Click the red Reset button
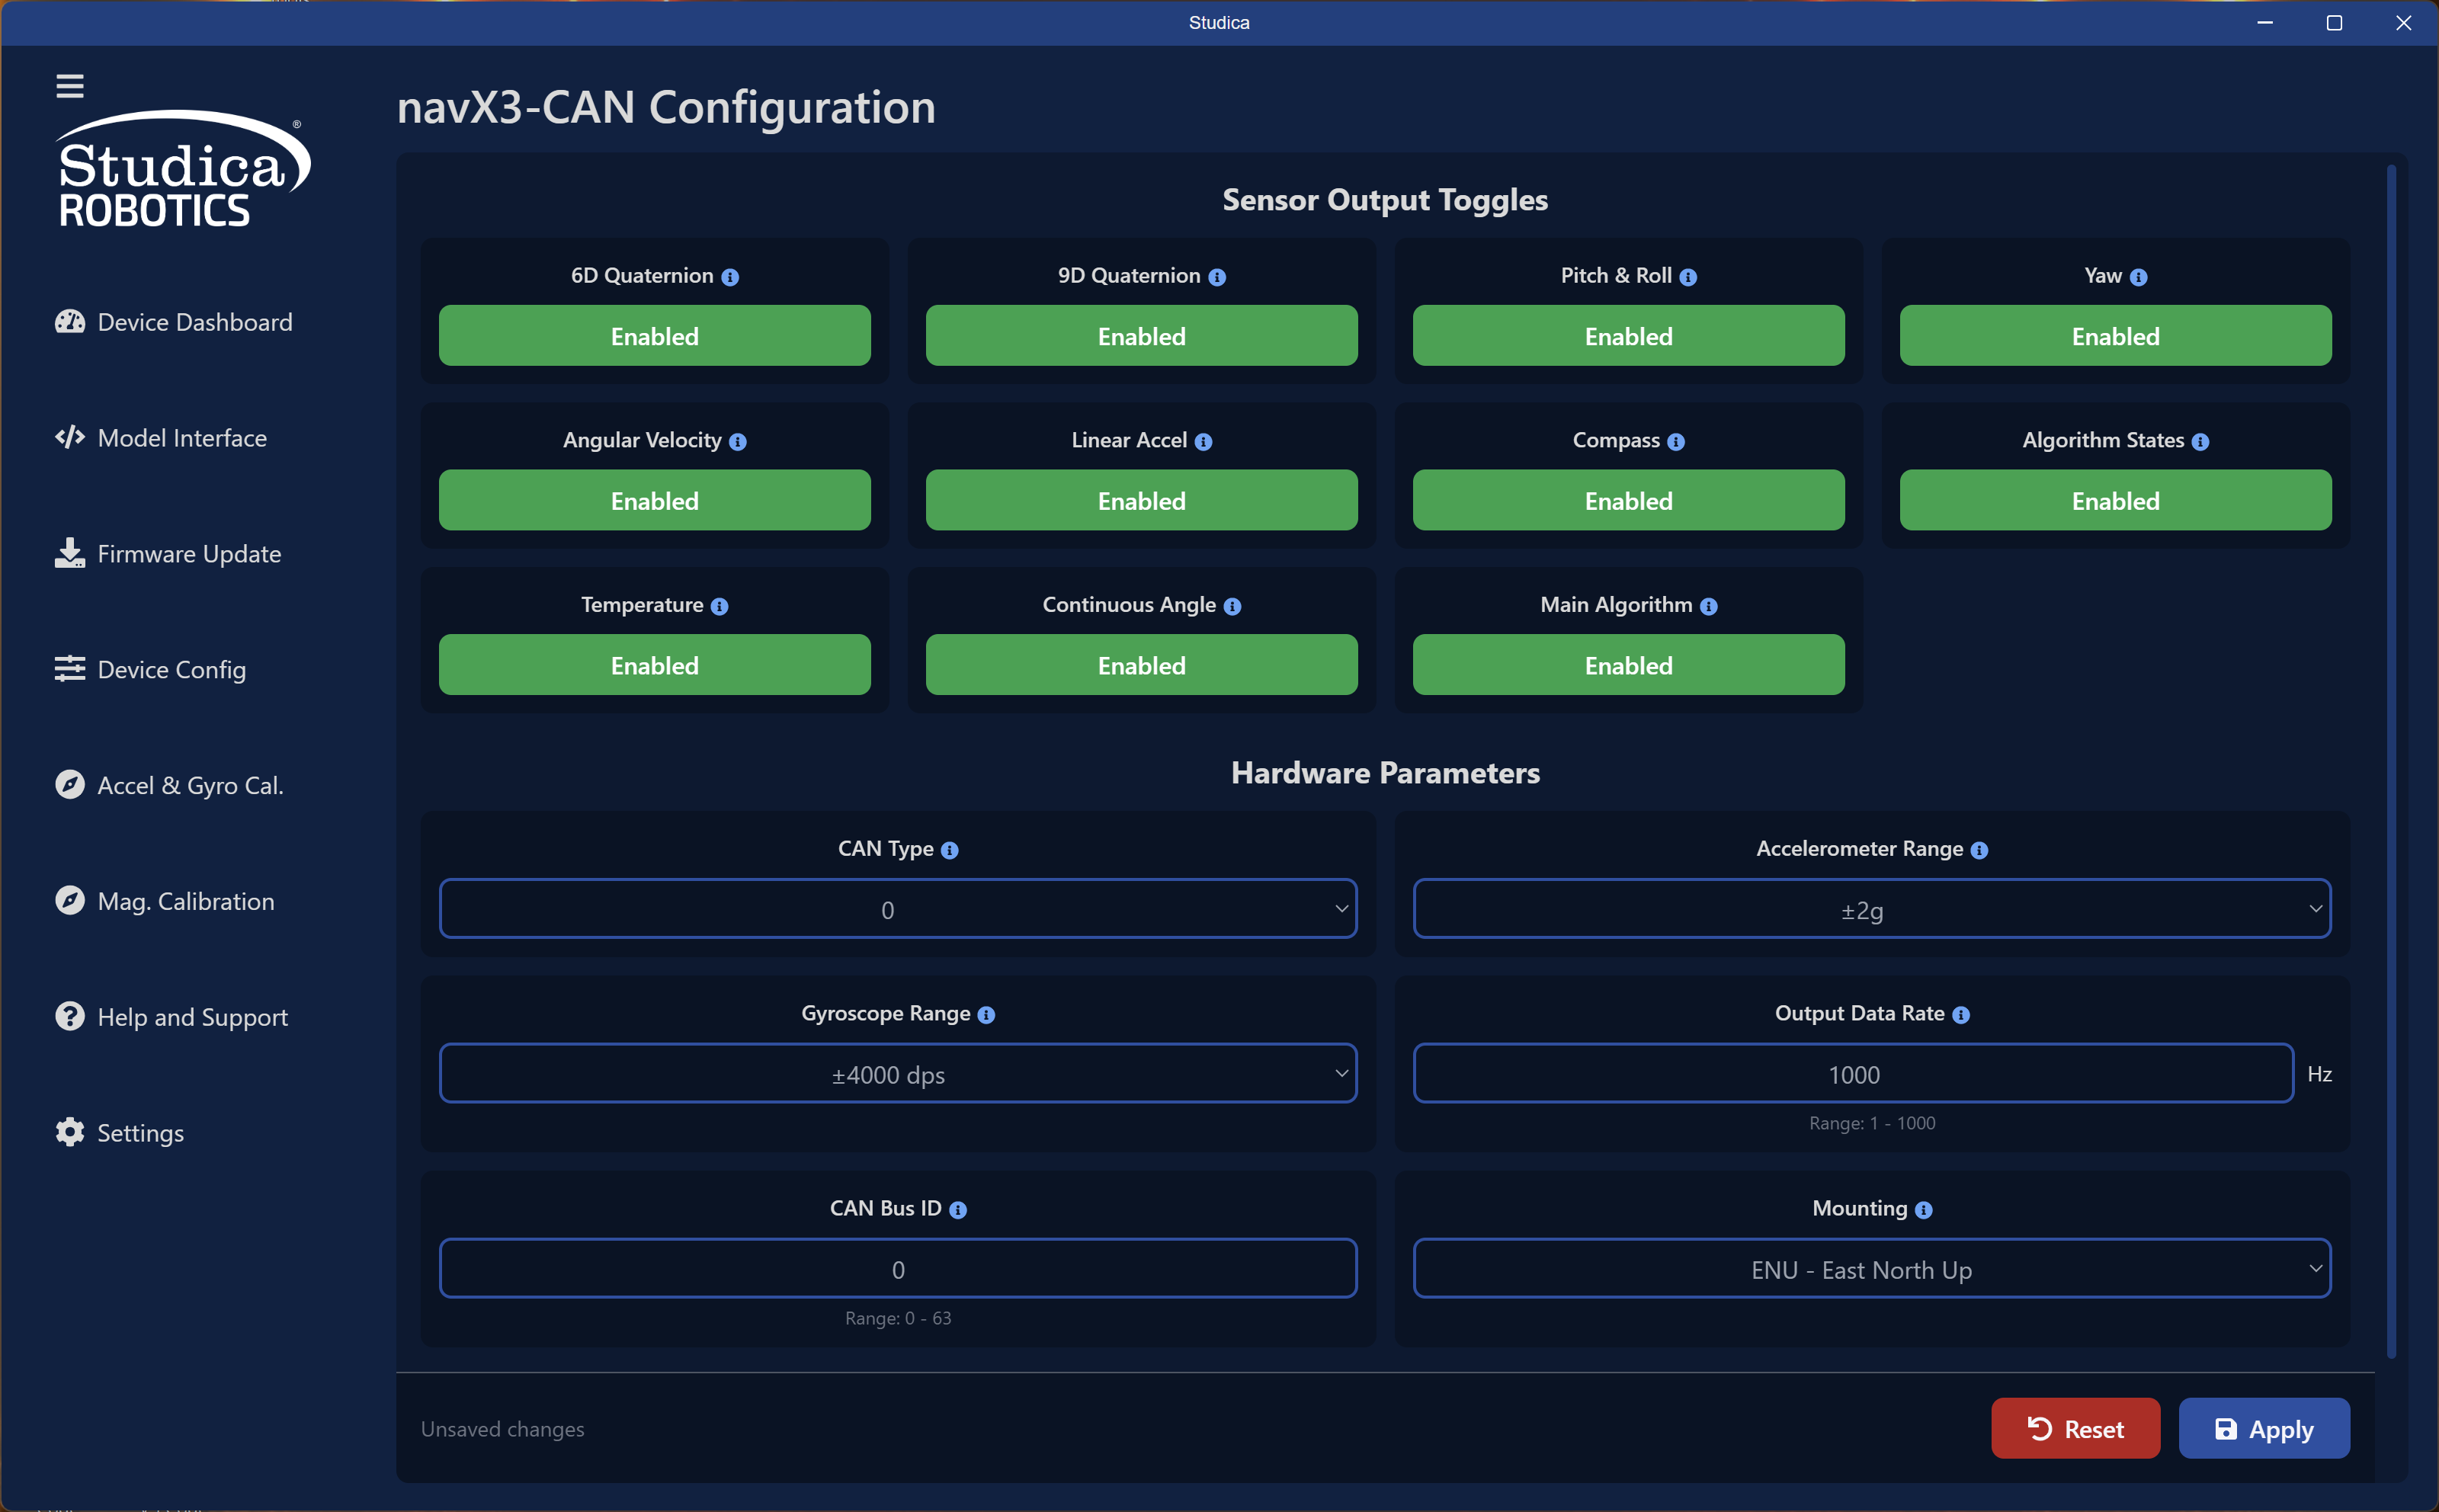This screenshot has width=2439, height=1512. [x=2075, y=1429]
